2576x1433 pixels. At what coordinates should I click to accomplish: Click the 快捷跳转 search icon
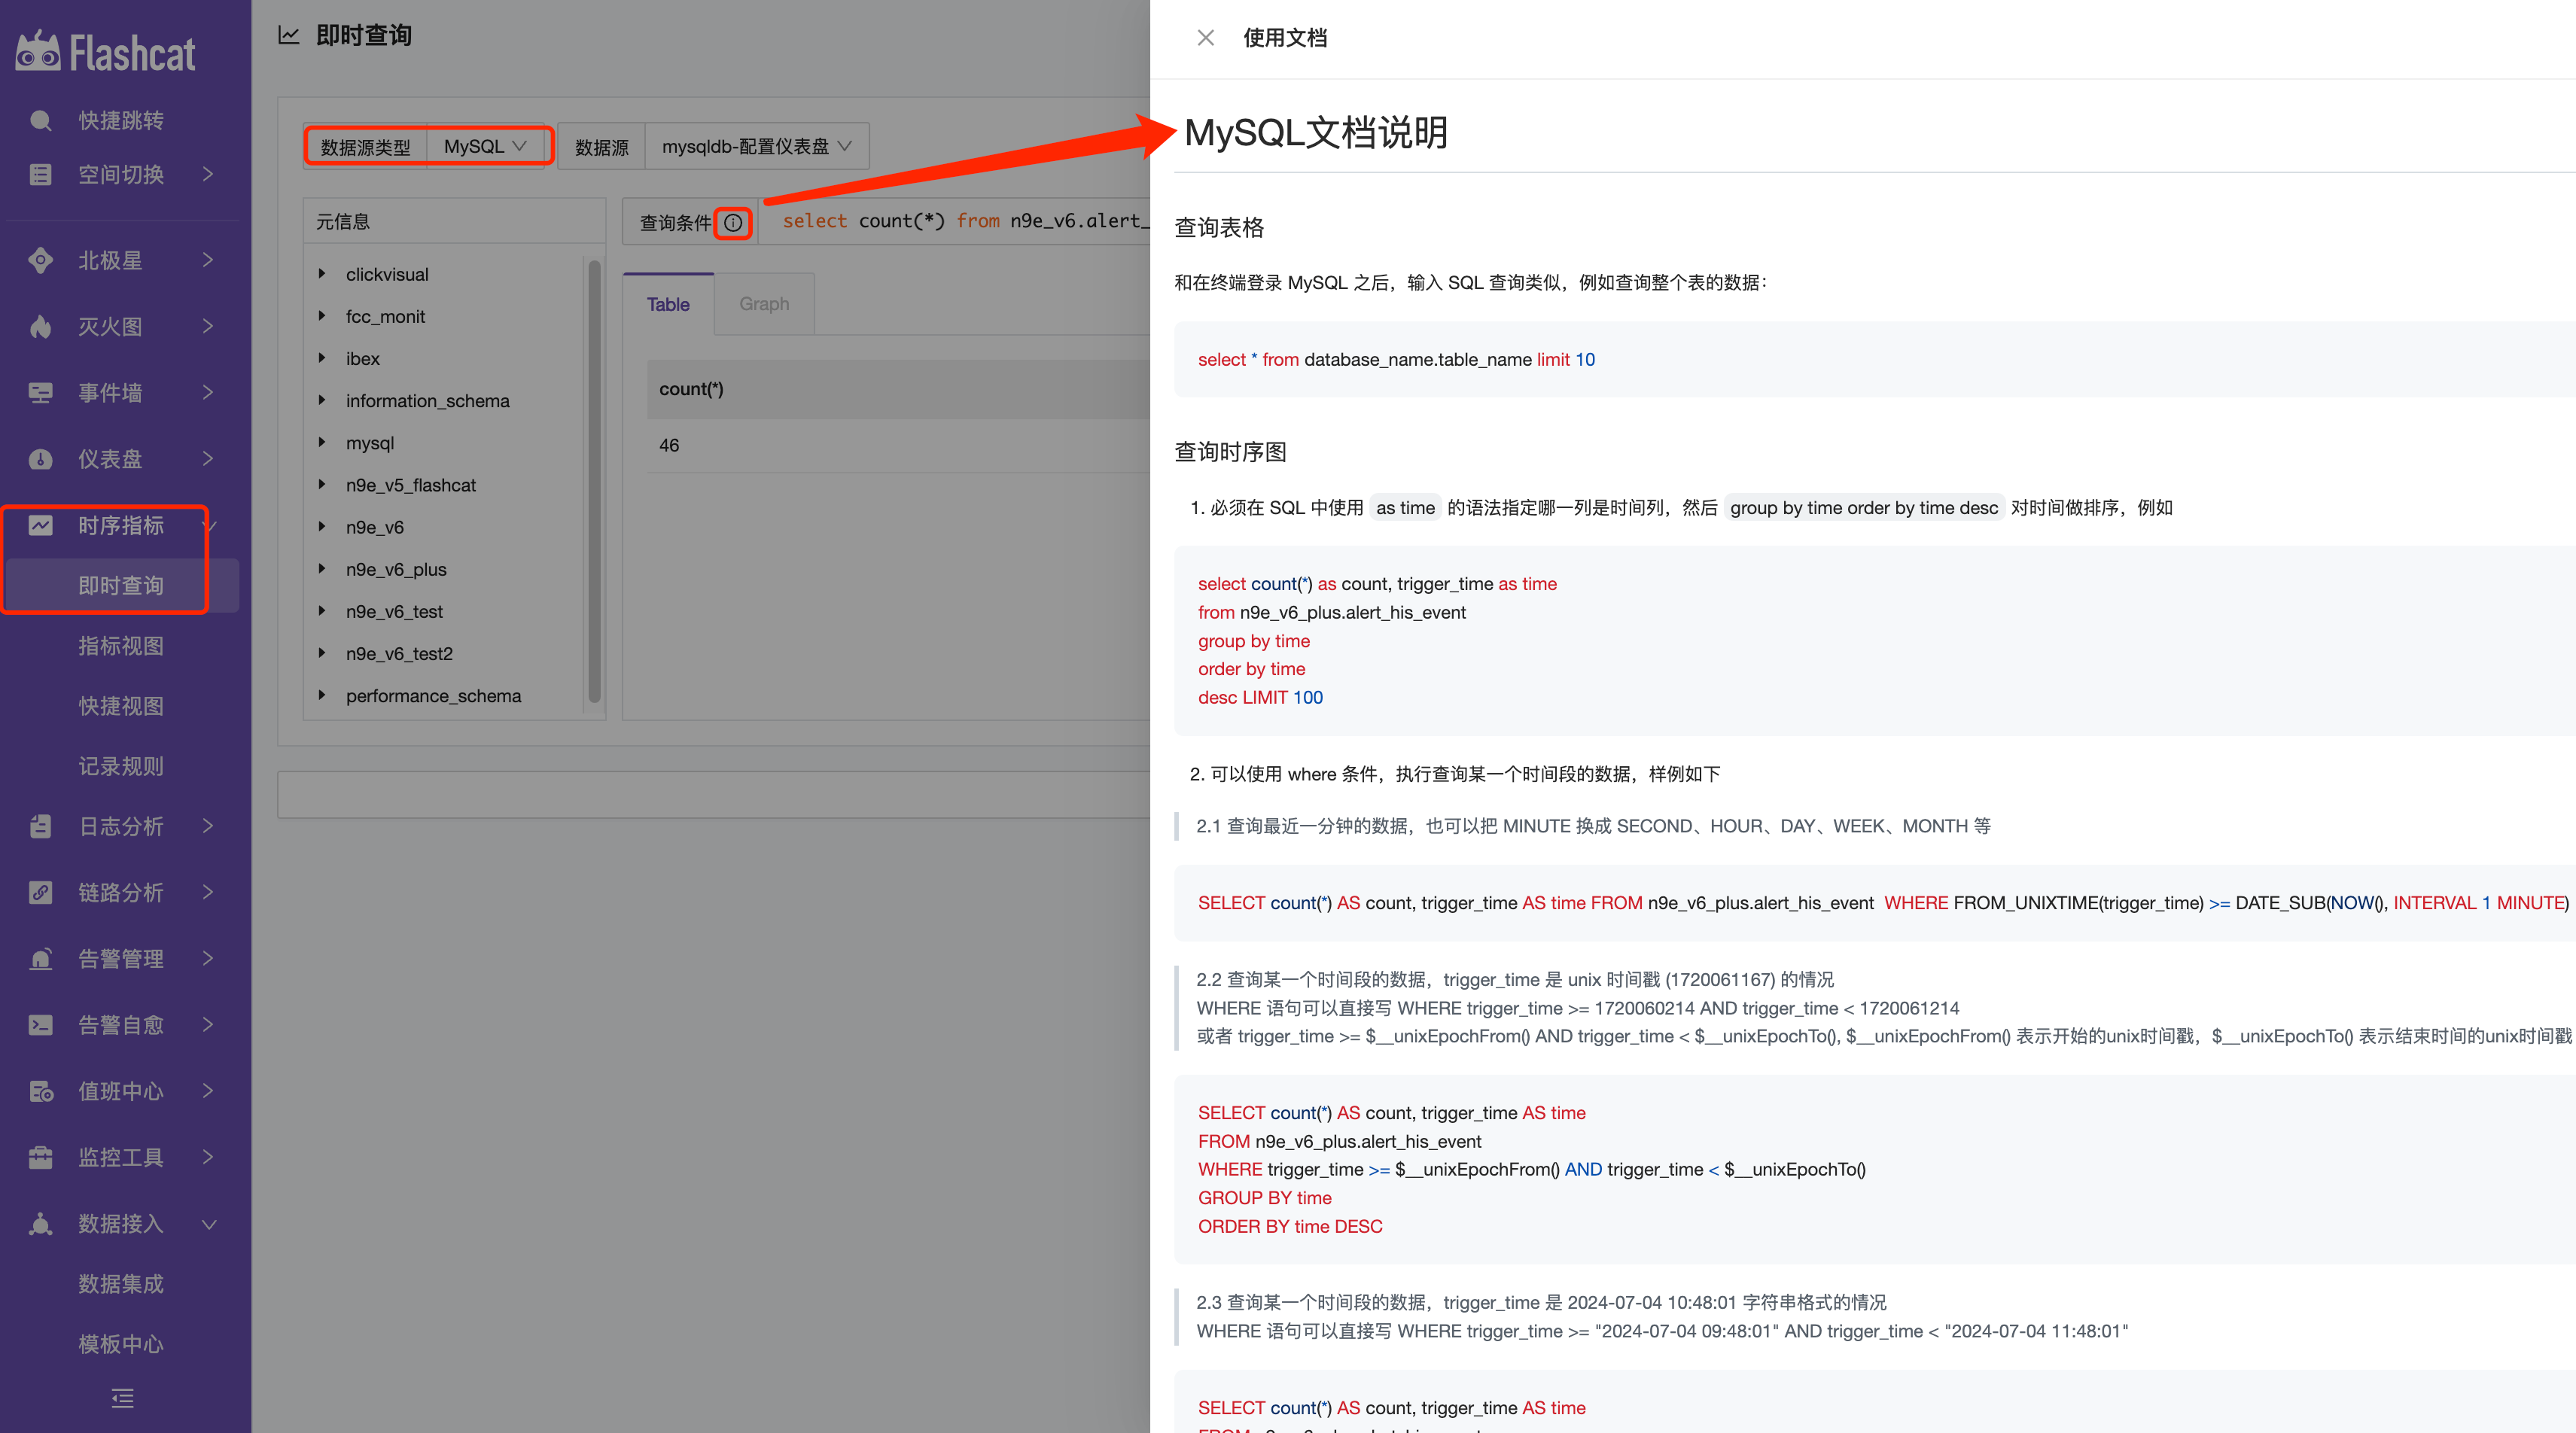click(x=41, y=120)
